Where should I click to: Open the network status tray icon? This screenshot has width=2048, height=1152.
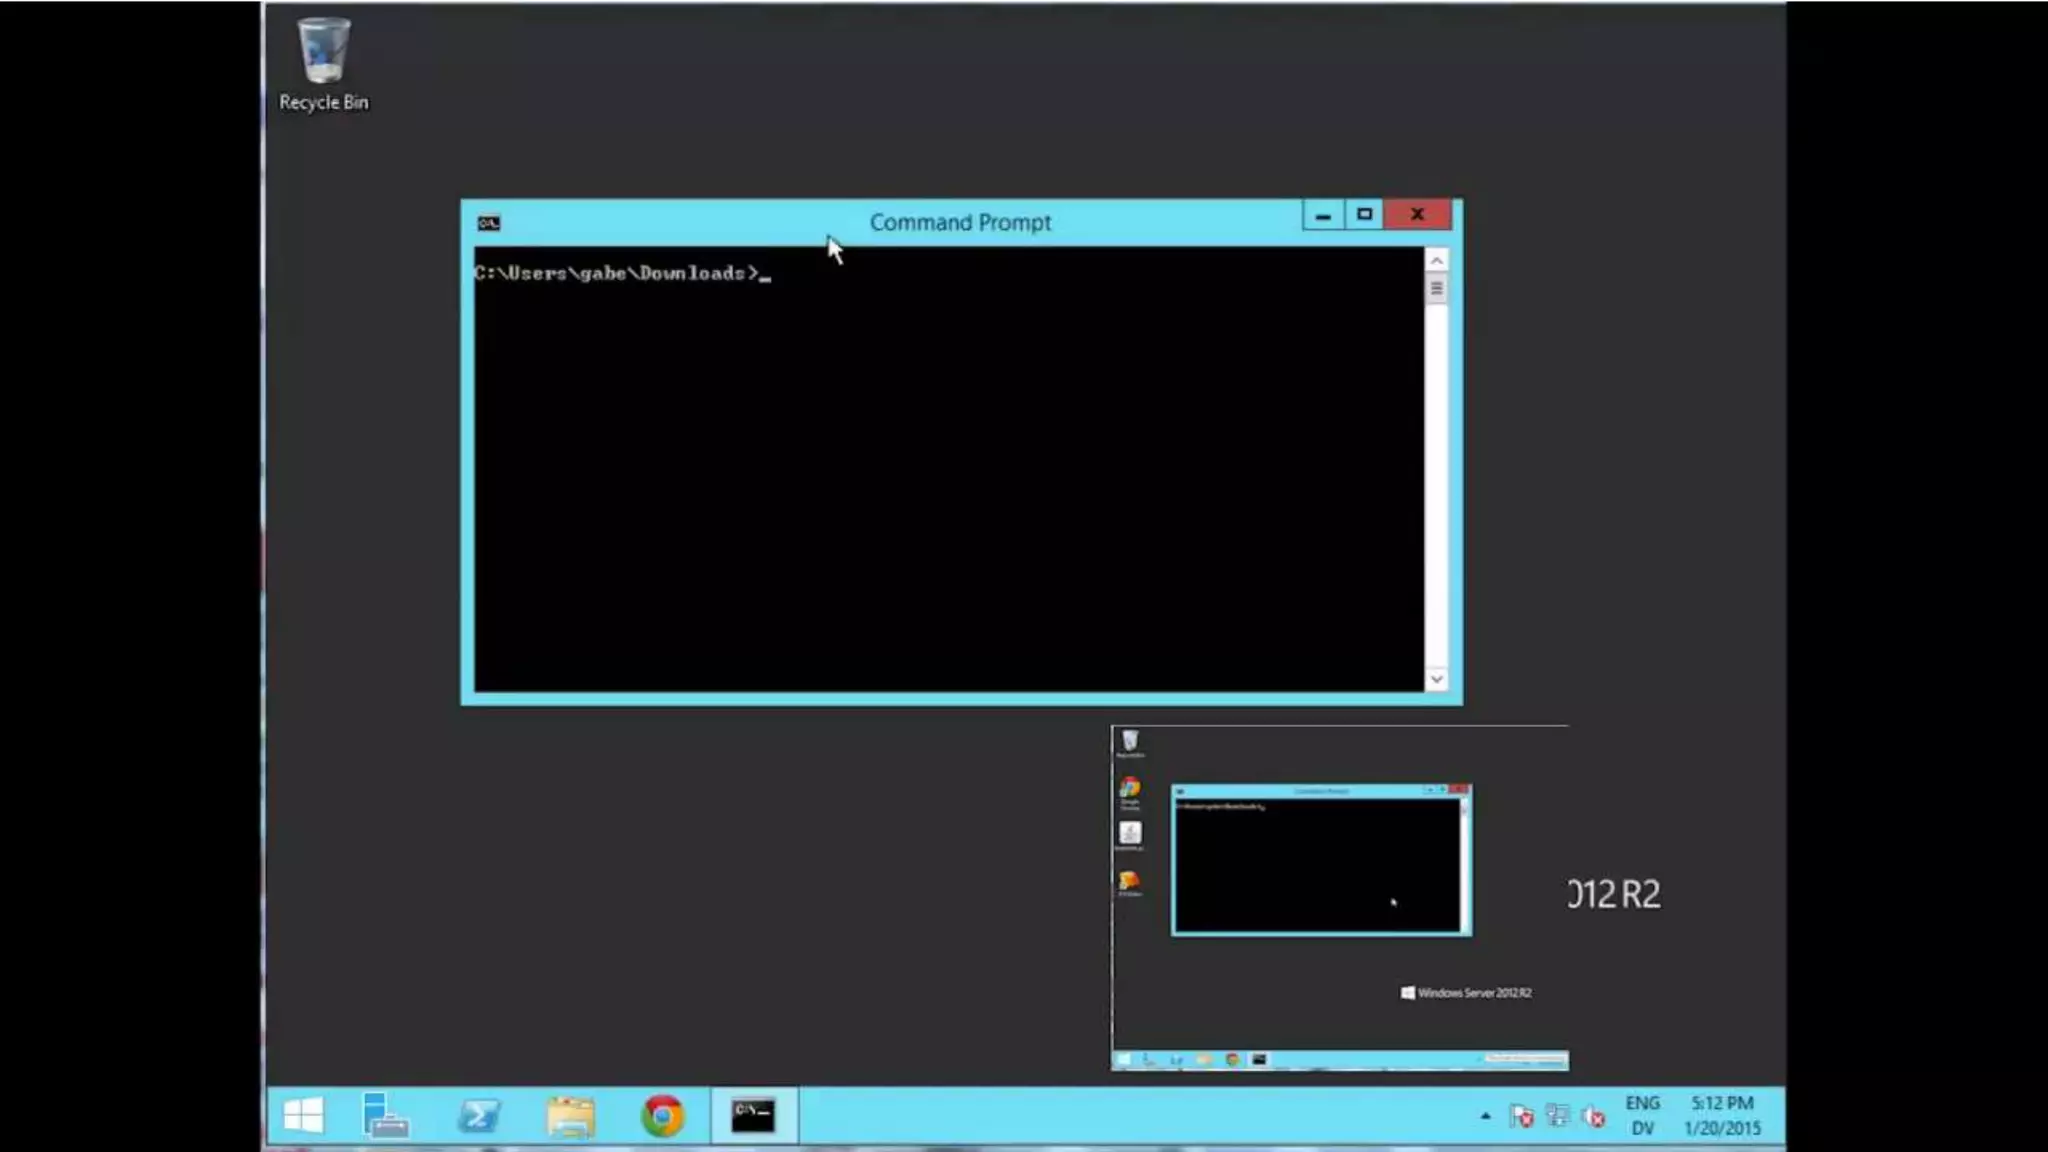(x=1557, y=1116)
